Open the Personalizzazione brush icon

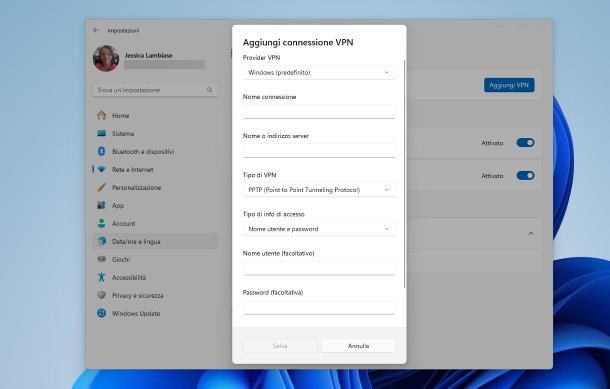102,187
